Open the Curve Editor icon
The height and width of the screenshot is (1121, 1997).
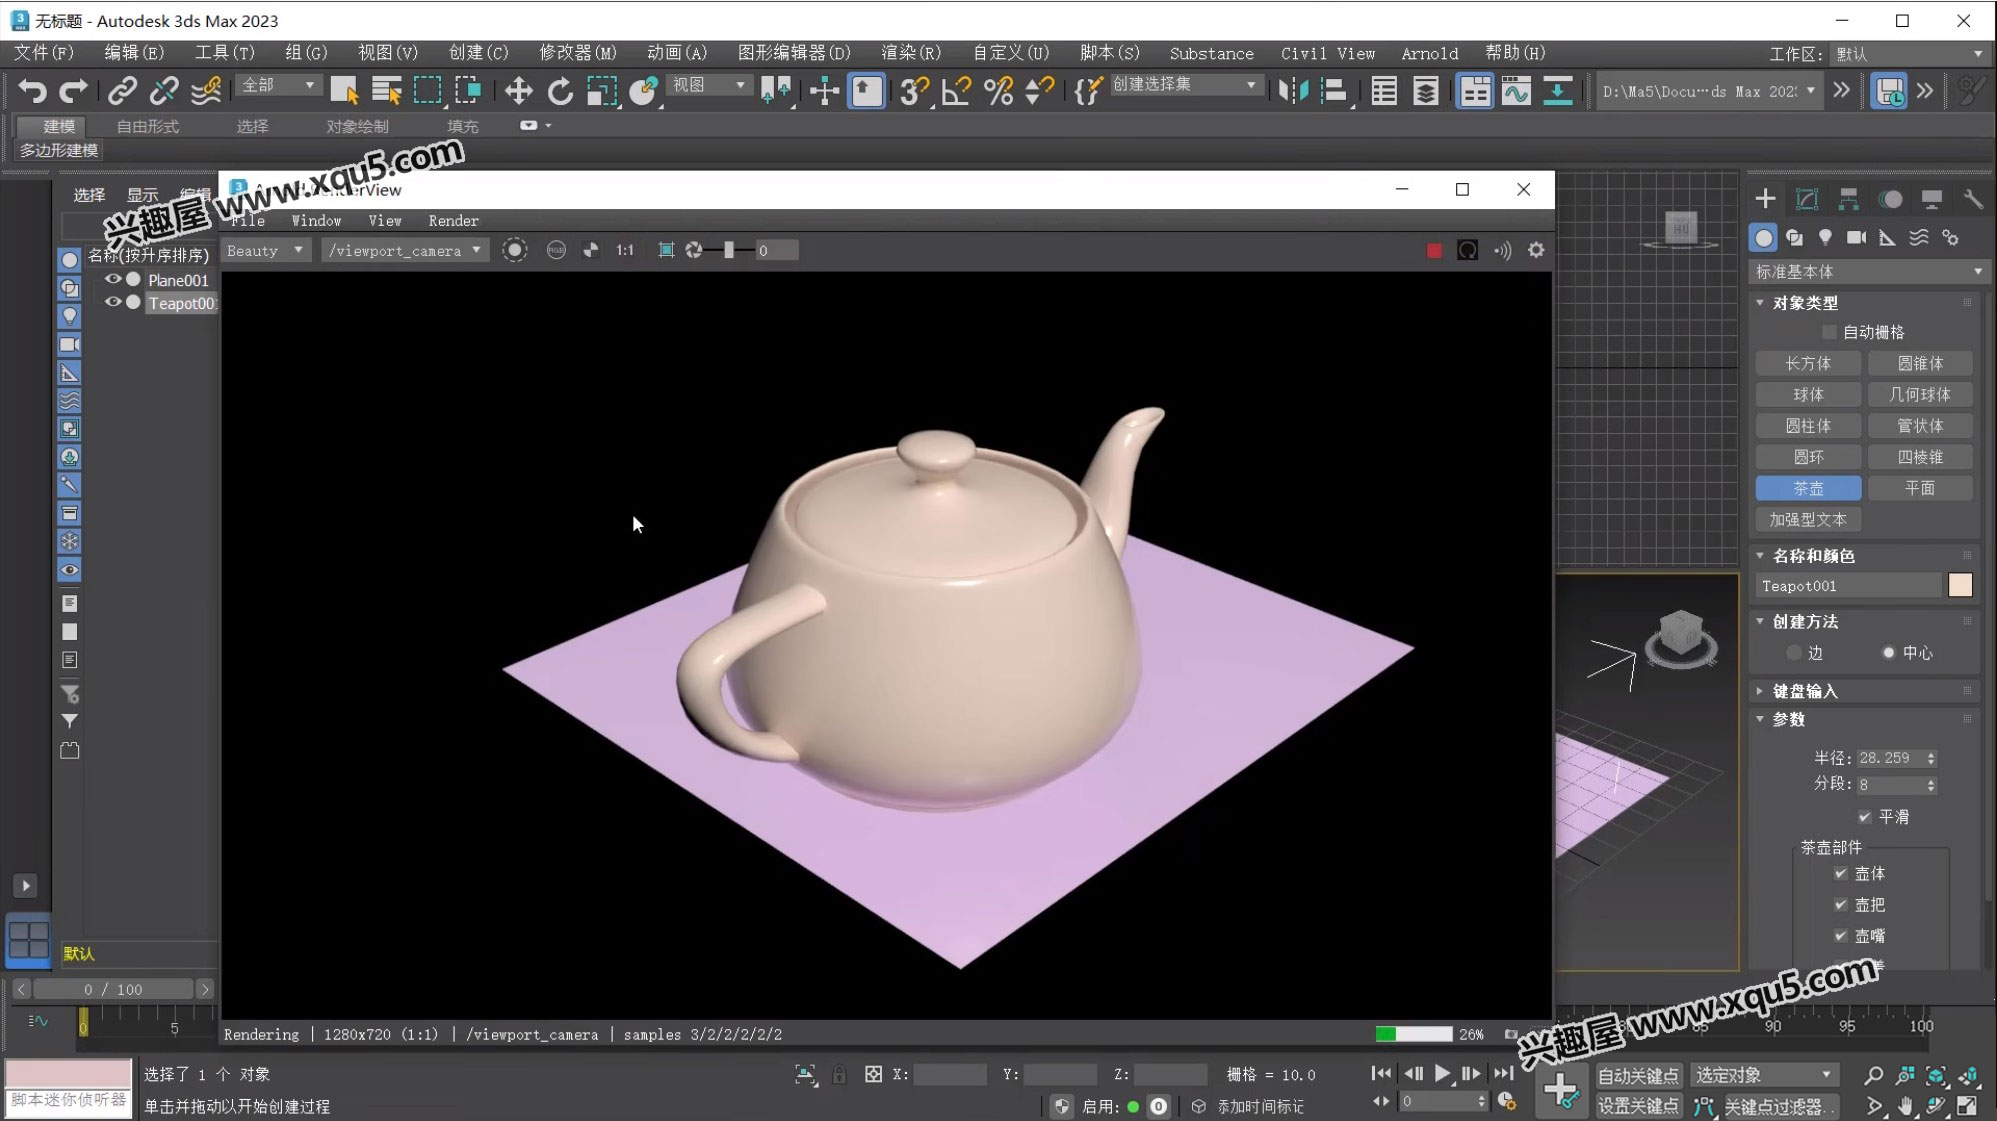[x=1516, y=91]
